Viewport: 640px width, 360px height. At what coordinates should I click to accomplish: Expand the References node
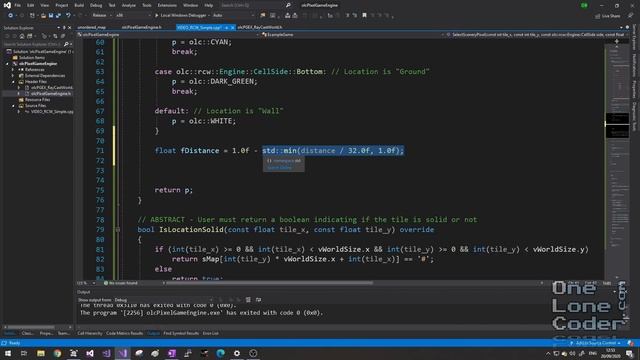tap(13, 70)
